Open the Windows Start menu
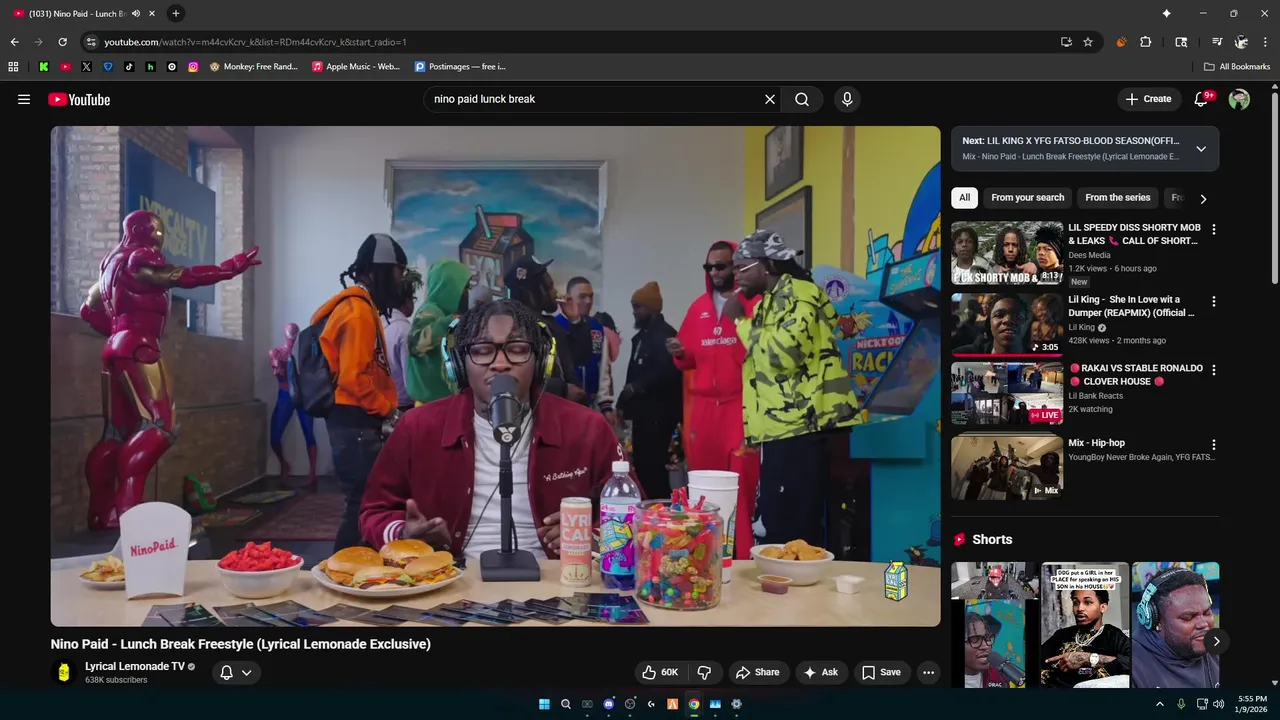 (x=544, y=704)
